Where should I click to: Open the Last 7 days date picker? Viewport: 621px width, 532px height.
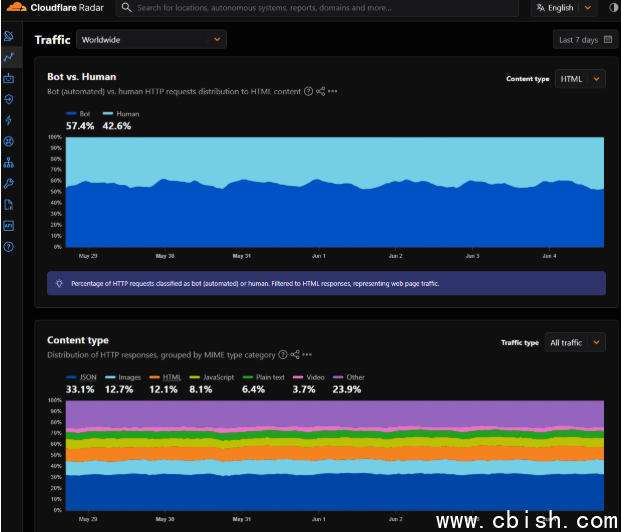coord(585,39)
